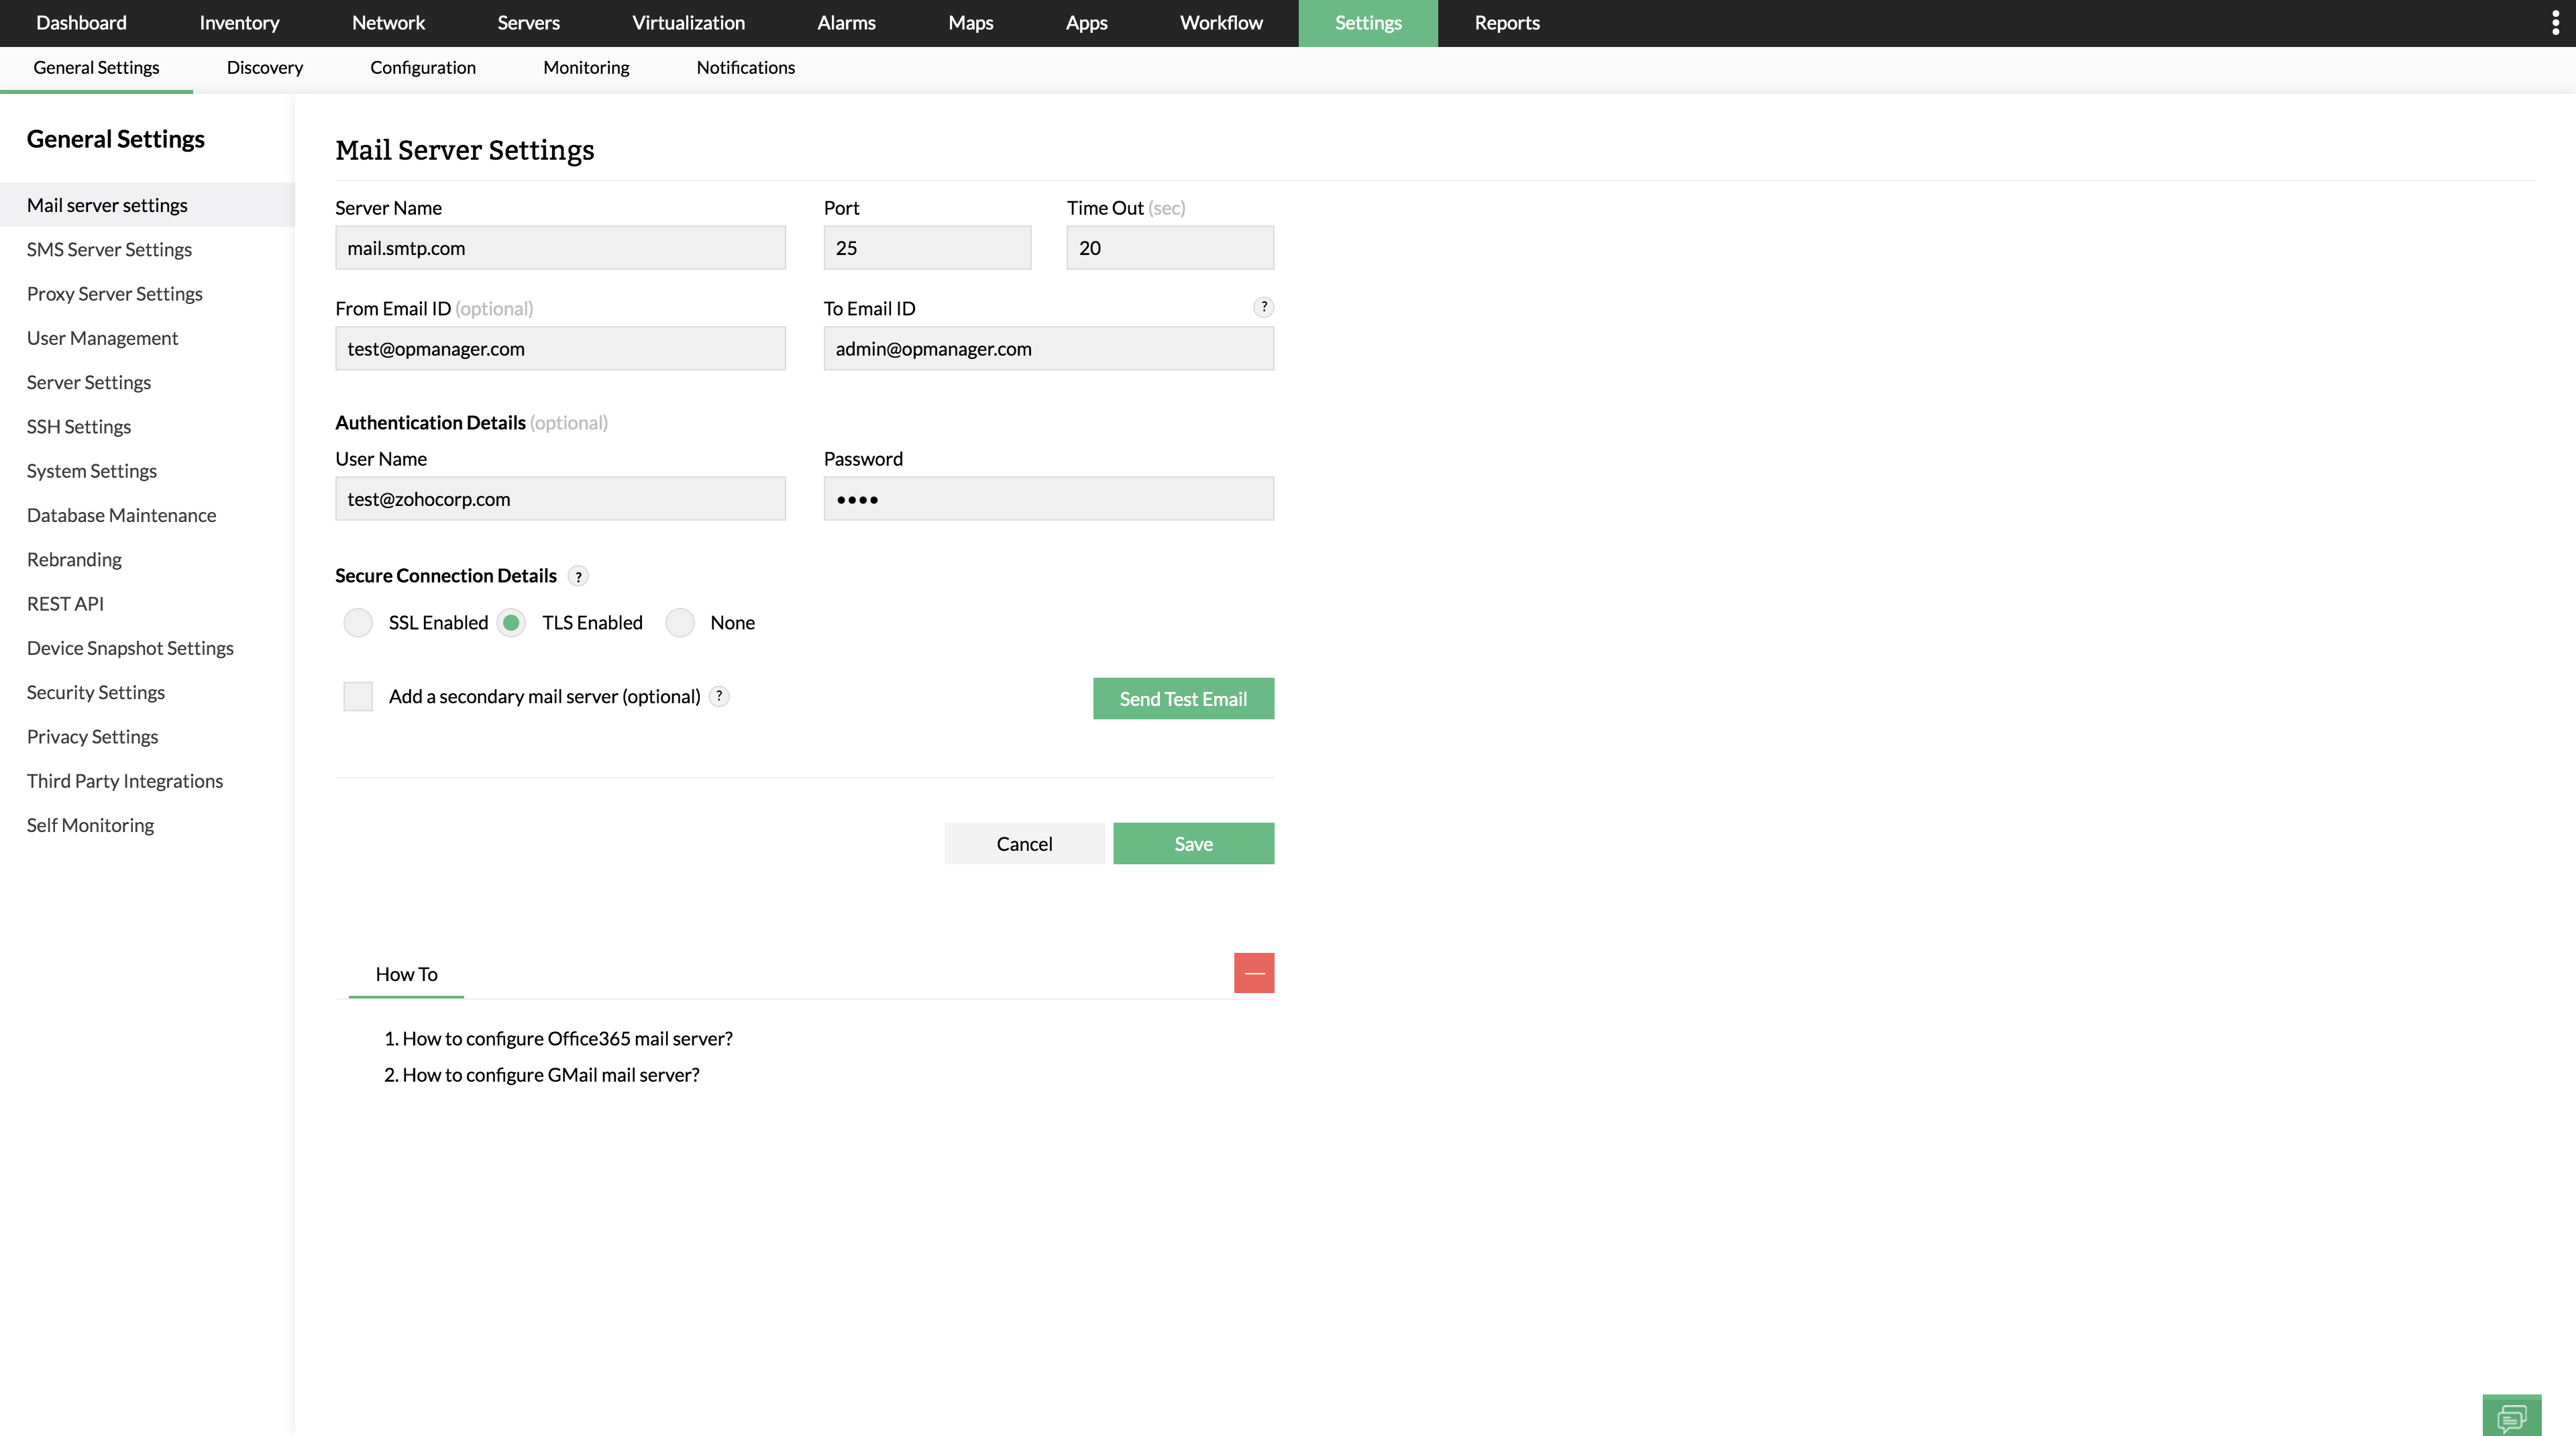Select the TLS Enabled radio button
Viewport: 2576px width, 1436px height.
[511, 623]
